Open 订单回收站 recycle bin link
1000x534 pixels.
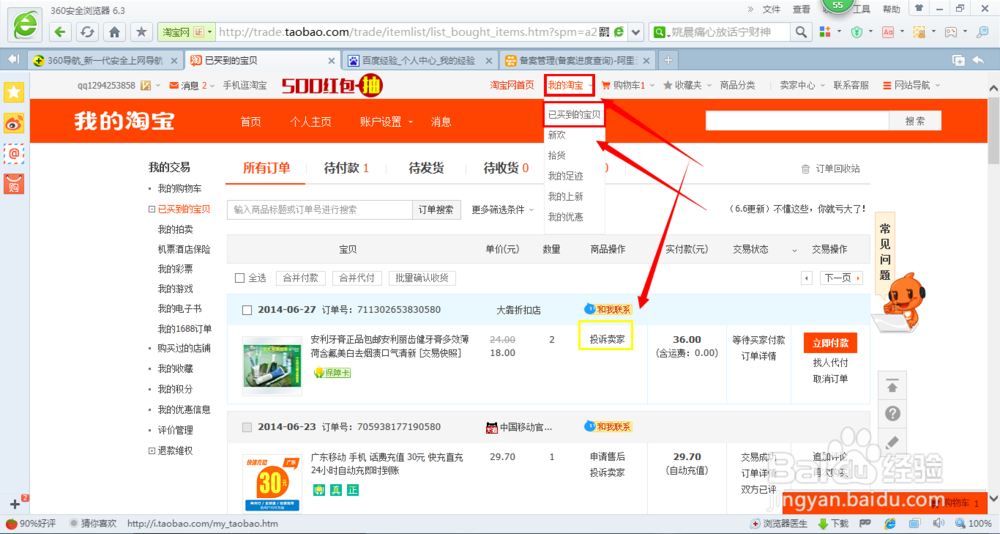click(x=830, y=169)
